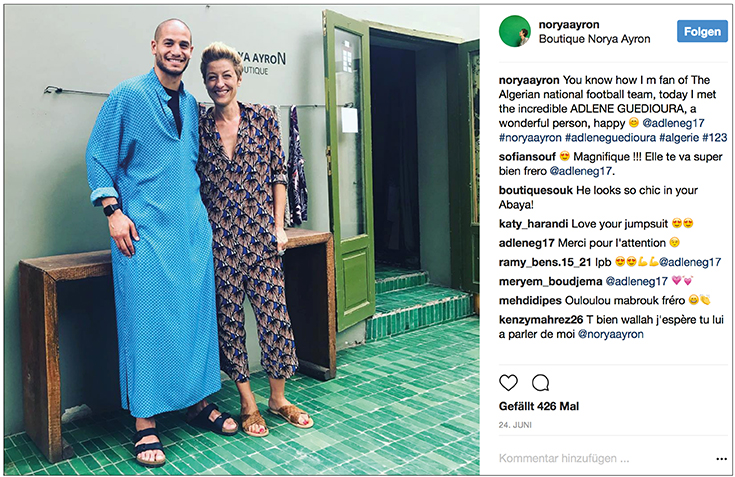View sofiansouf commenter profile
Image resolution: width=735 pixels, height=477 pixels.
coord(527,157)
